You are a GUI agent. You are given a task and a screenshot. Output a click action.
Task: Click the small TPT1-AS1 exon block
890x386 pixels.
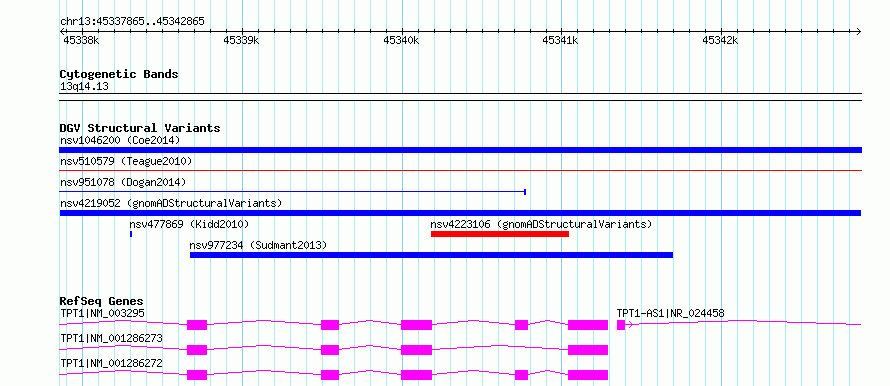(621, 325)
